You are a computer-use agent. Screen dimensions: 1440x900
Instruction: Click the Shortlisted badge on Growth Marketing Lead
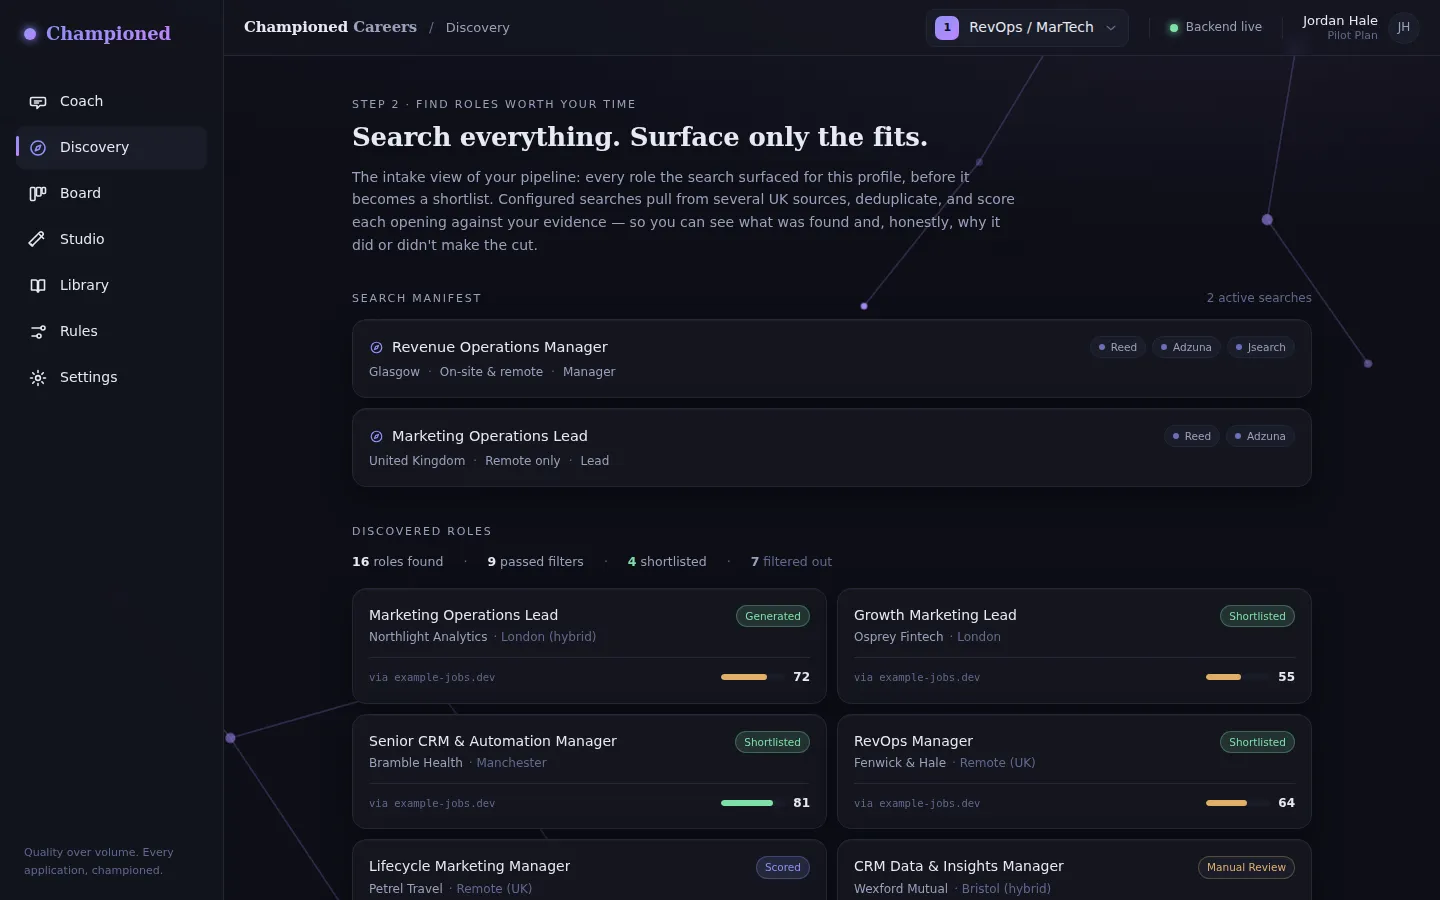(x=1257, y=617)
